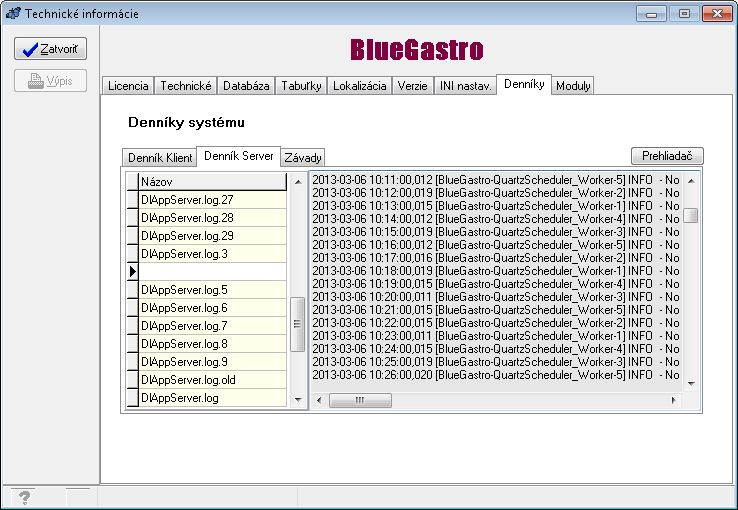This screenshot has width=738, height=510.
Task: Select DIAppServer.log.9 in the list
Action: (x=212, y=362)
